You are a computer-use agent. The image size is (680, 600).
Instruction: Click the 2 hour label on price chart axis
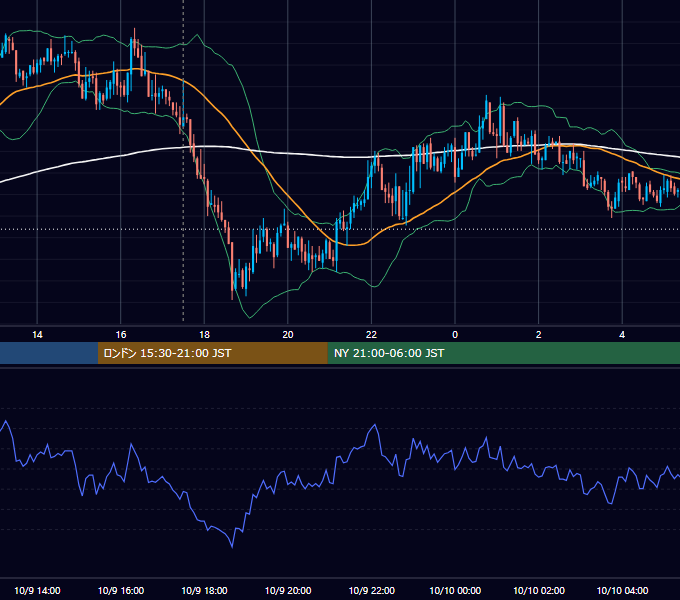(x=539, y=335)
